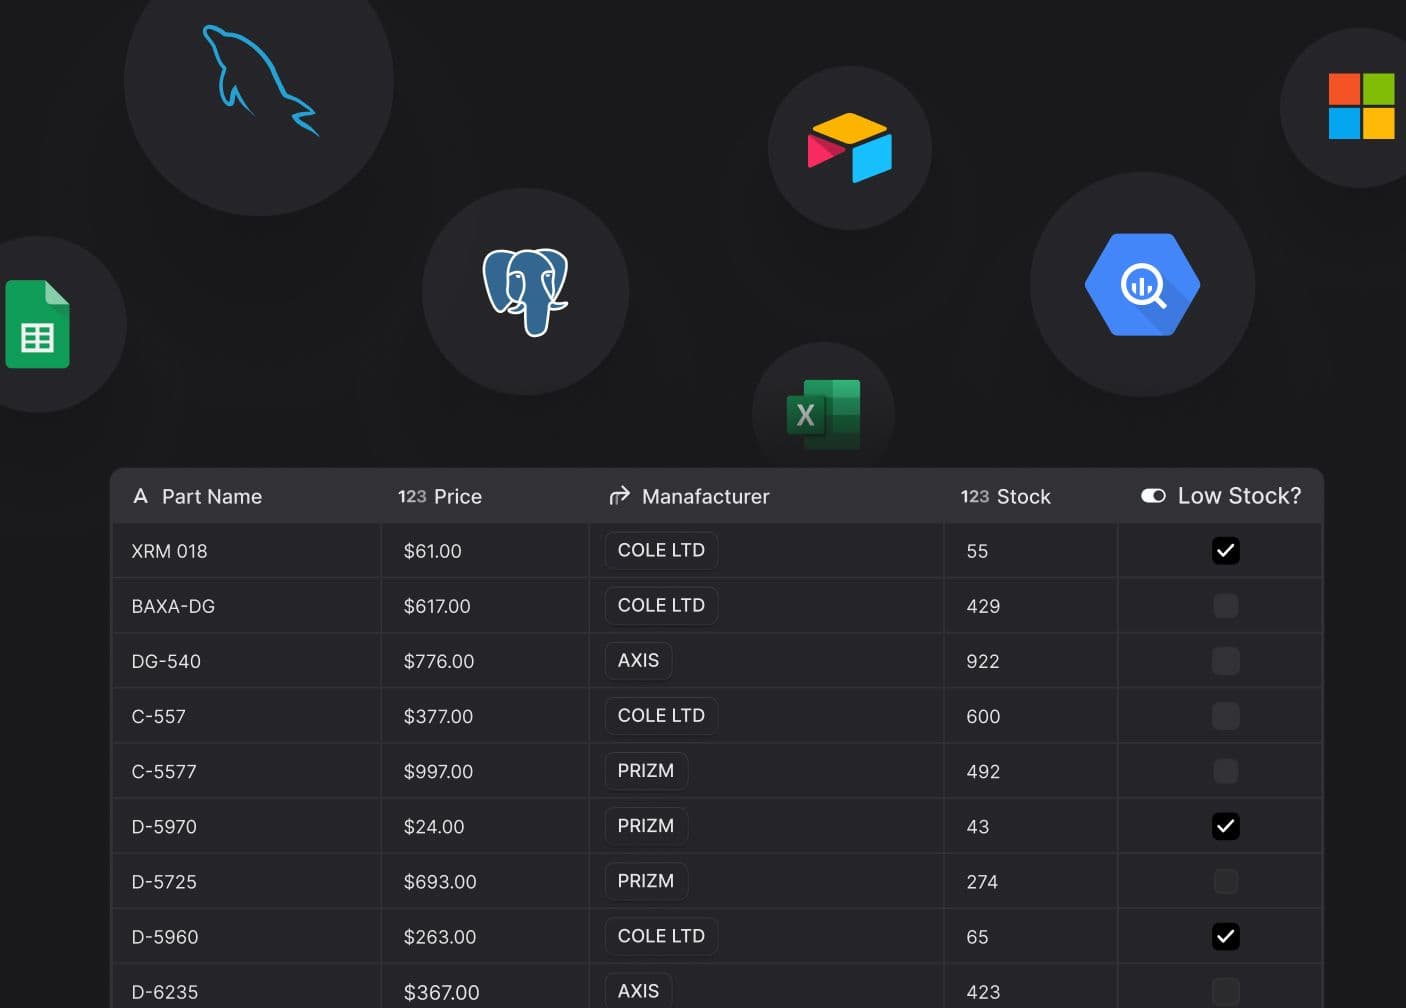
Task: Toggle the Low Stock checkbox for D-5960
Action: pyautogui.click(x=1225, y=936)
